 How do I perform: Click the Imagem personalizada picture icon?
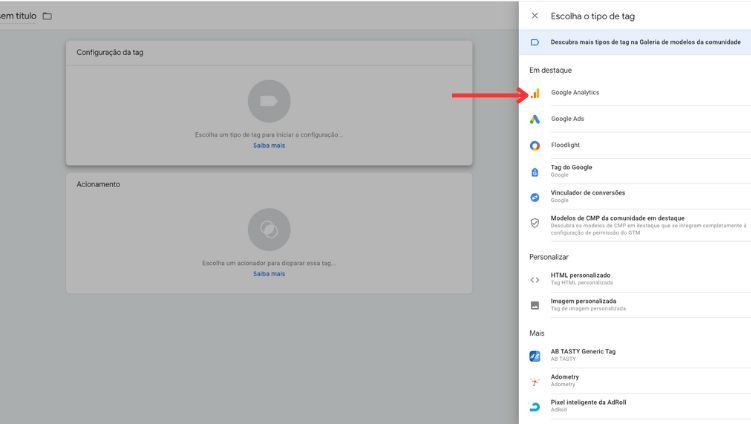[x=535, y=305]
